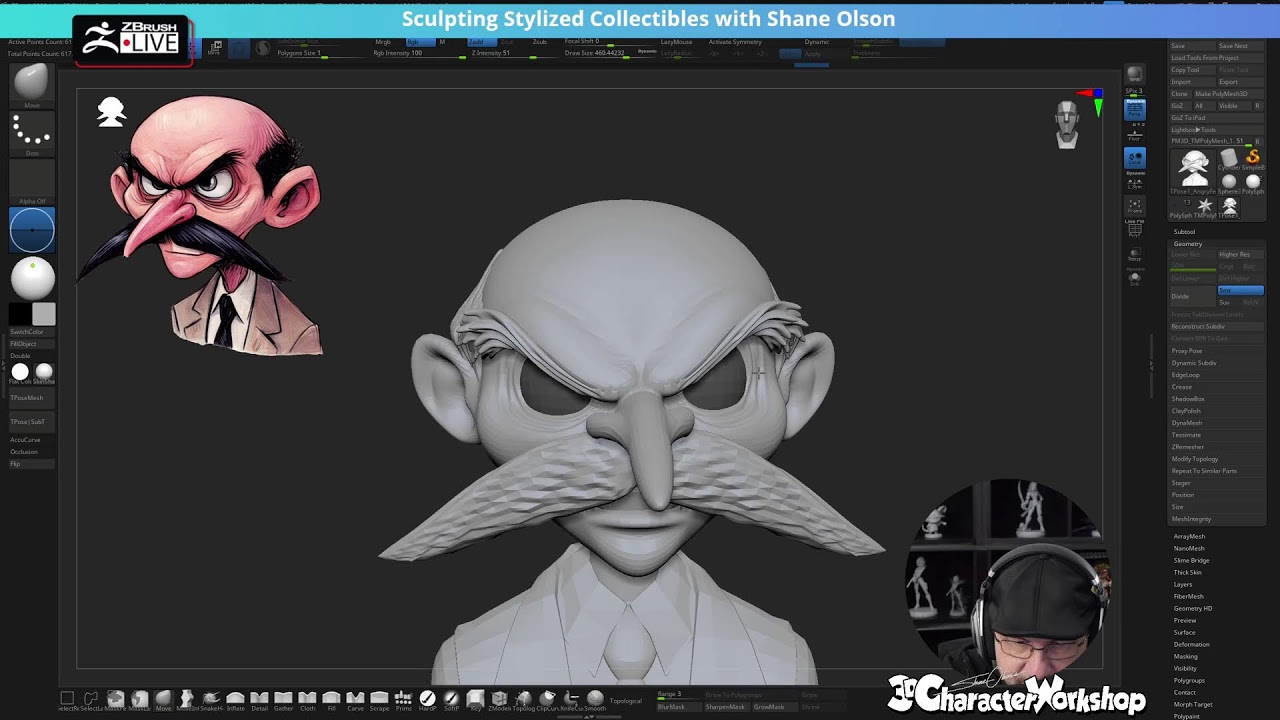1280x720 pixels.
Task: Toggle PolyF line fill display
Action: tap(1134, 231)
